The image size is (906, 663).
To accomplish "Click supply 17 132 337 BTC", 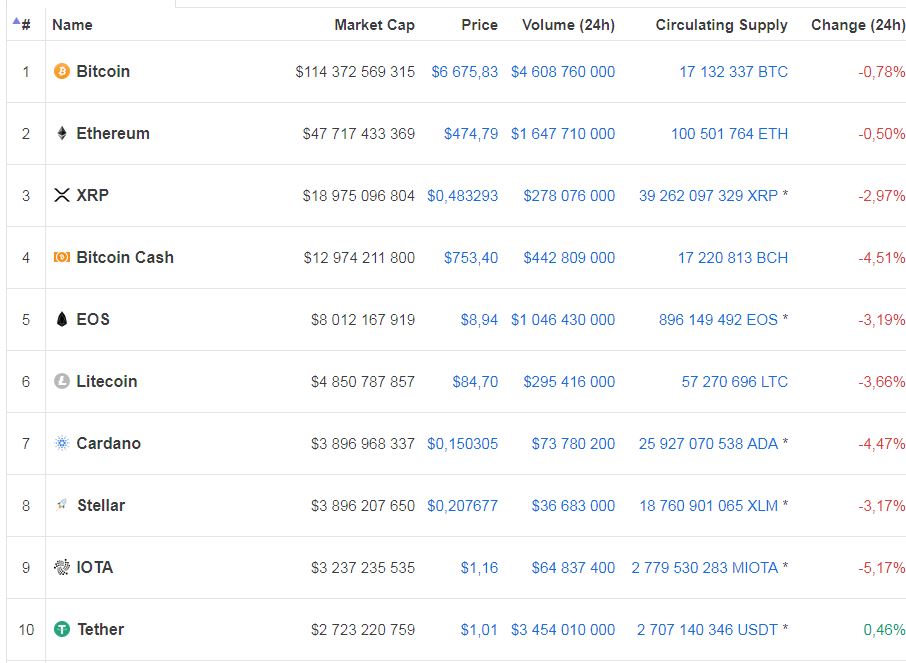I will (734, 72).
